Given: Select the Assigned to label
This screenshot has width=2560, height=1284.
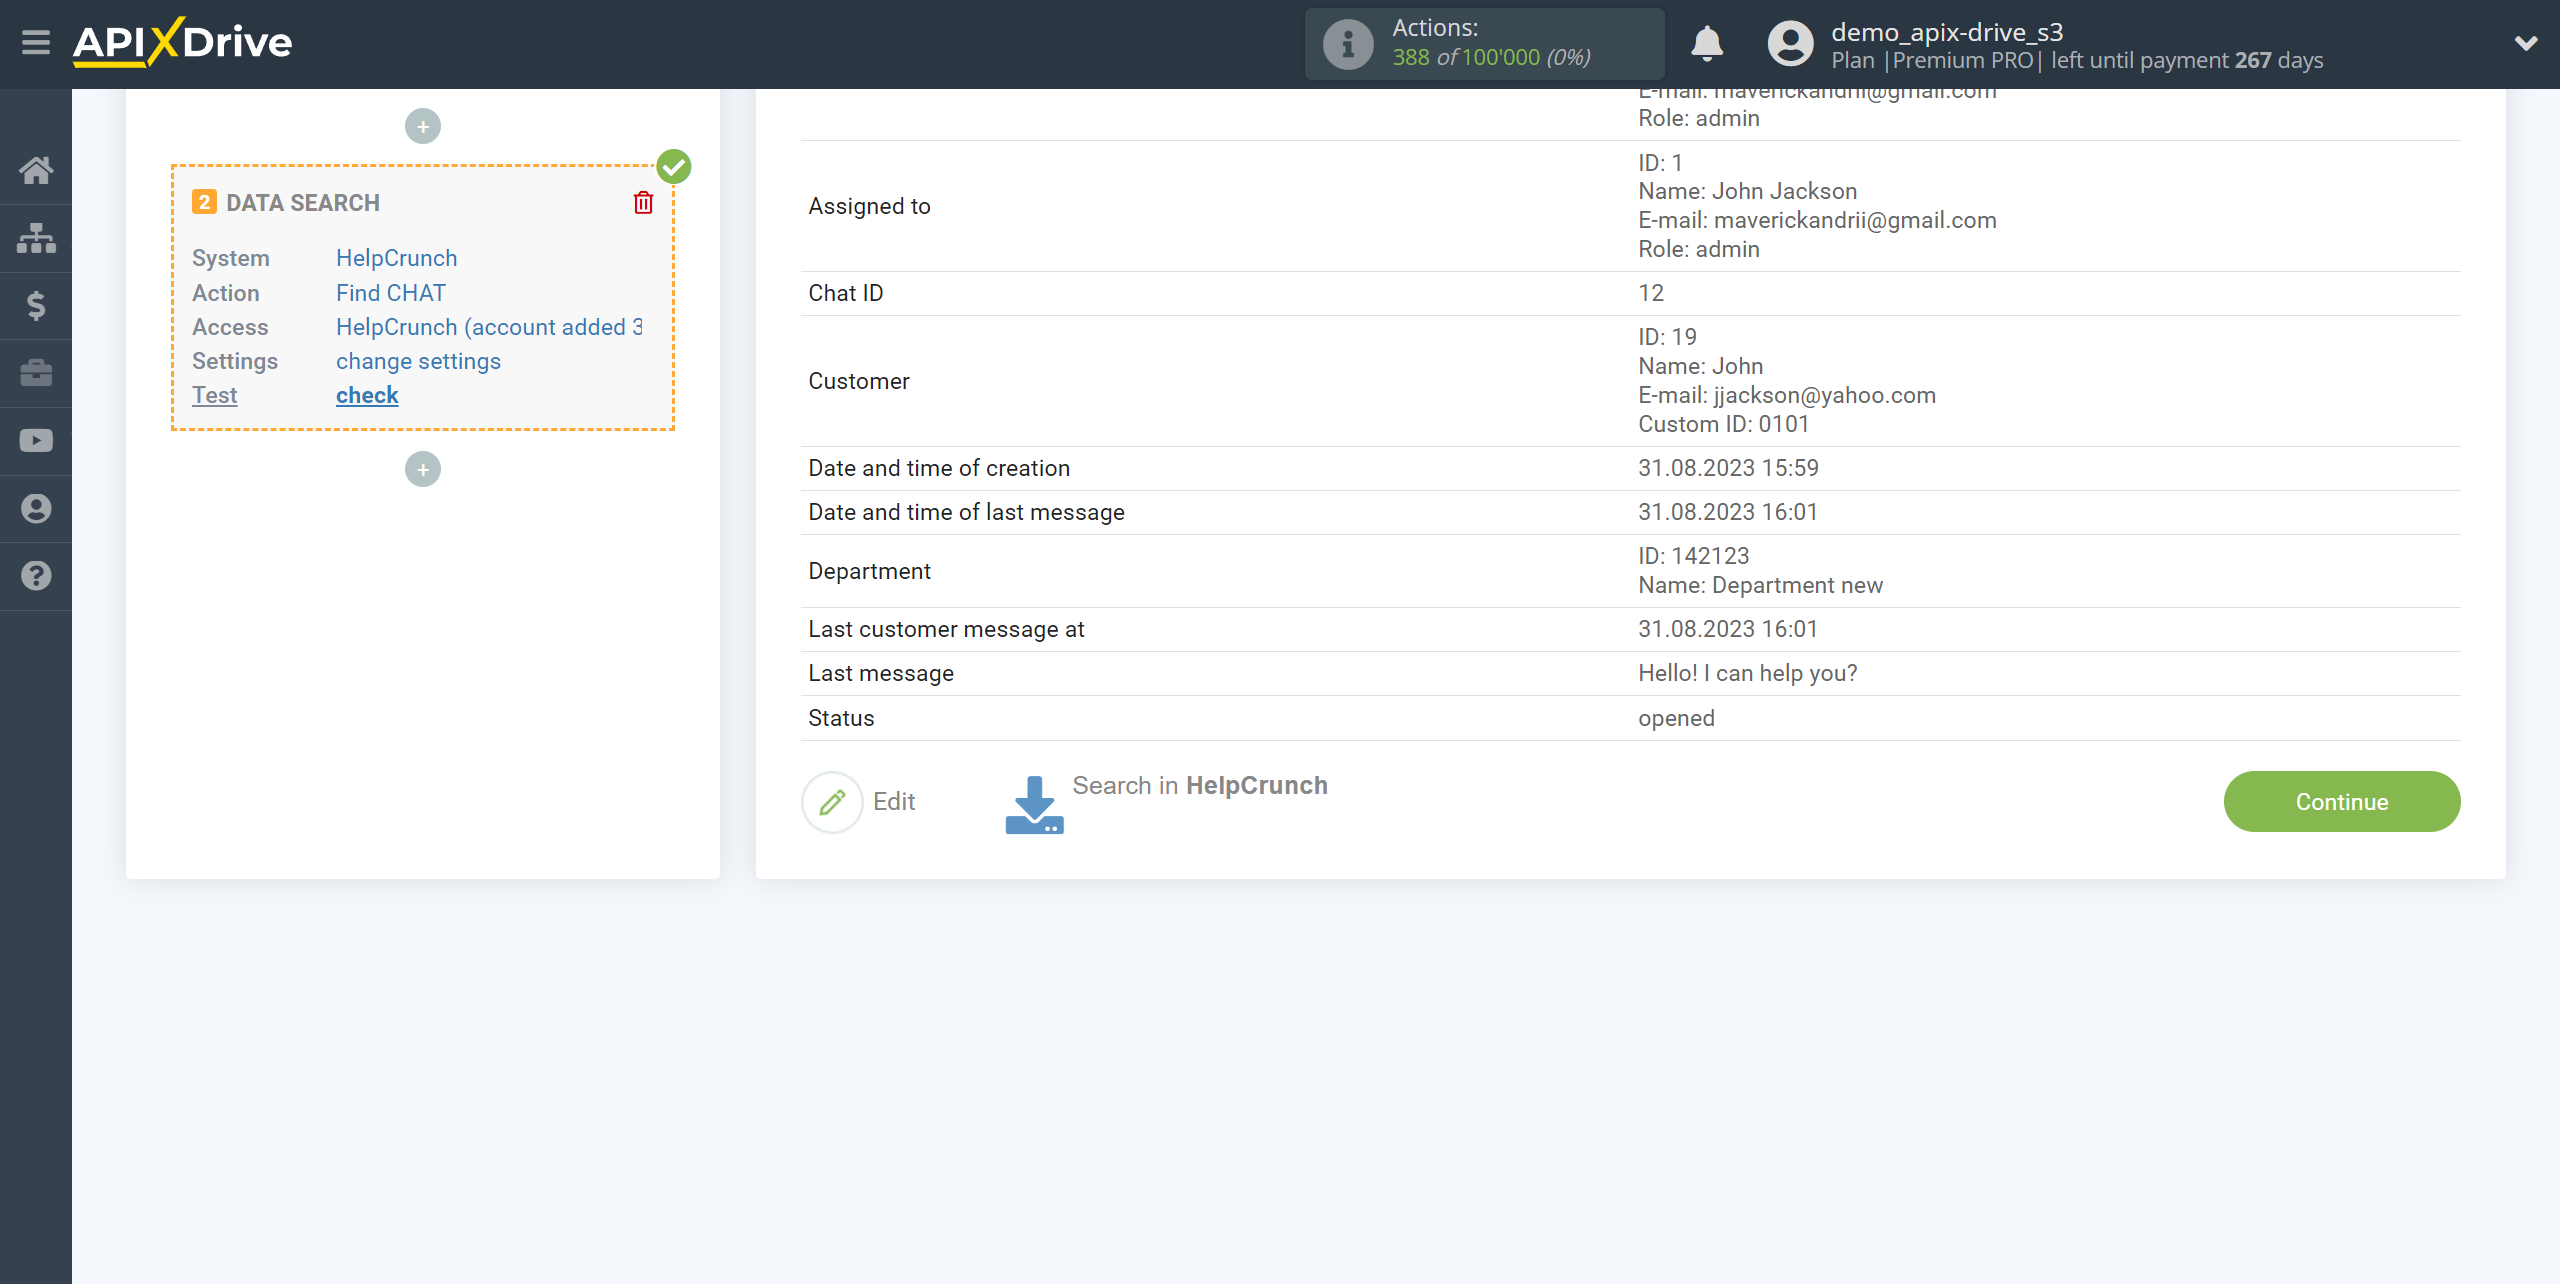Looking at the screenshot, I should 869,206.
